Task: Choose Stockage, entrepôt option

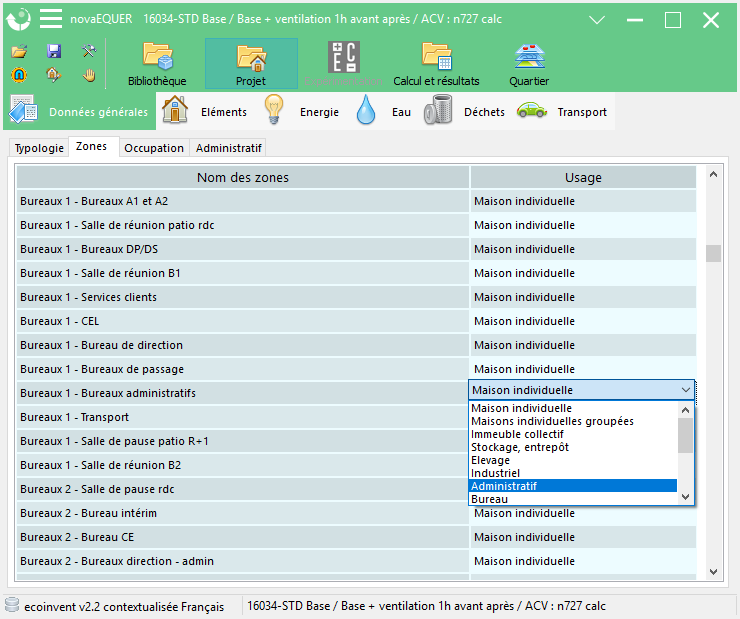Action: [x=573, y=447]
